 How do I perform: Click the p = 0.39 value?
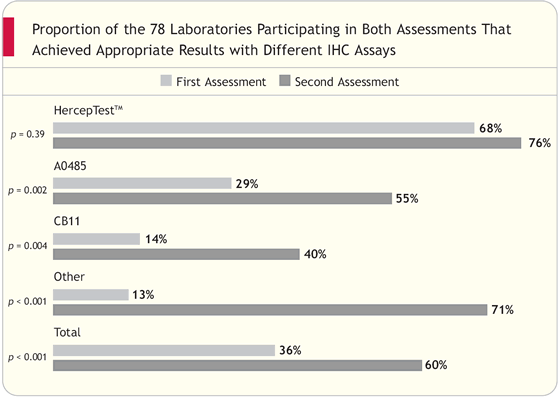coord(28,134)
